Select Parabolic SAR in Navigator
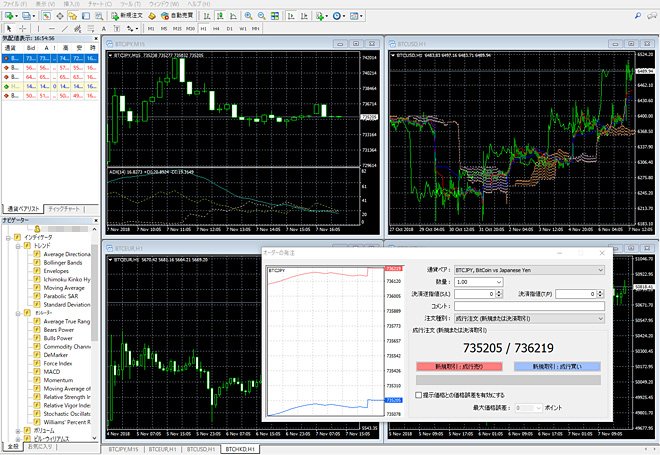This screenshot has height=455, width=660. 61,296
